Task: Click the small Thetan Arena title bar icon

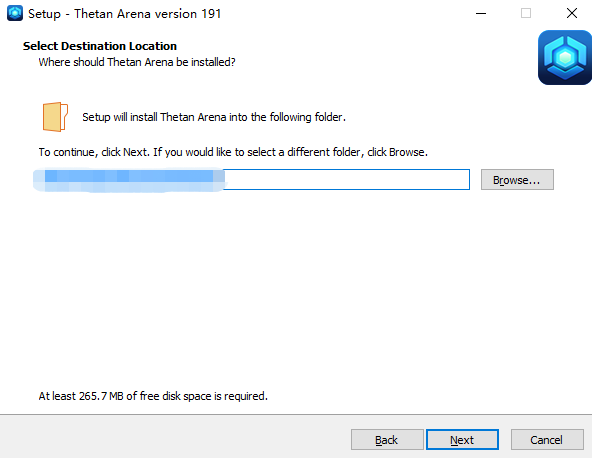Action: coord(15,13)
